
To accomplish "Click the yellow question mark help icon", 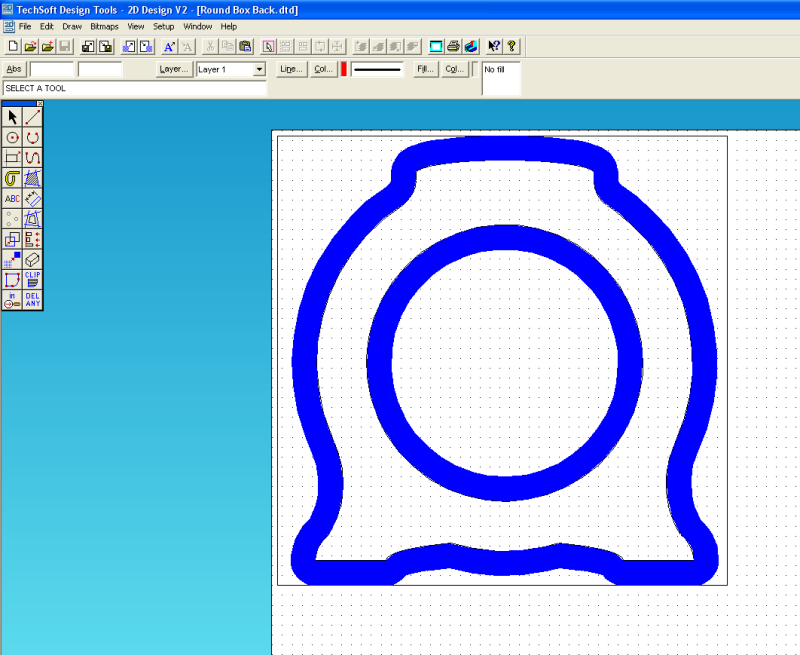I will coord(511,46).
